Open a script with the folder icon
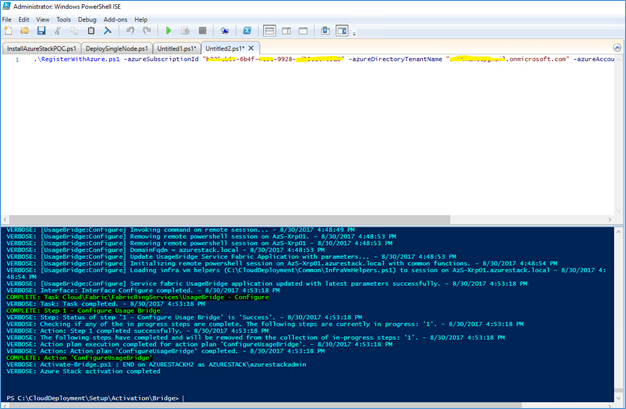 pos(25,31)
